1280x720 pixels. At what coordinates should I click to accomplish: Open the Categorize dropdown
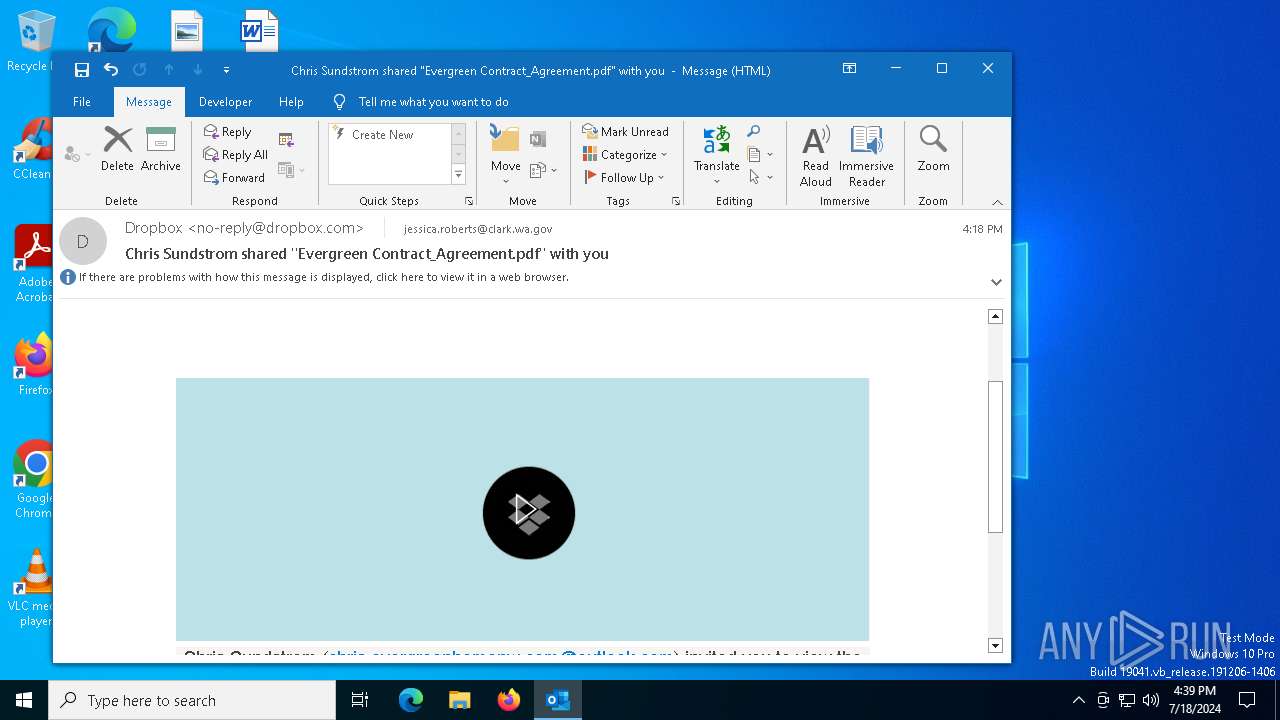click(x=625, y=154)
